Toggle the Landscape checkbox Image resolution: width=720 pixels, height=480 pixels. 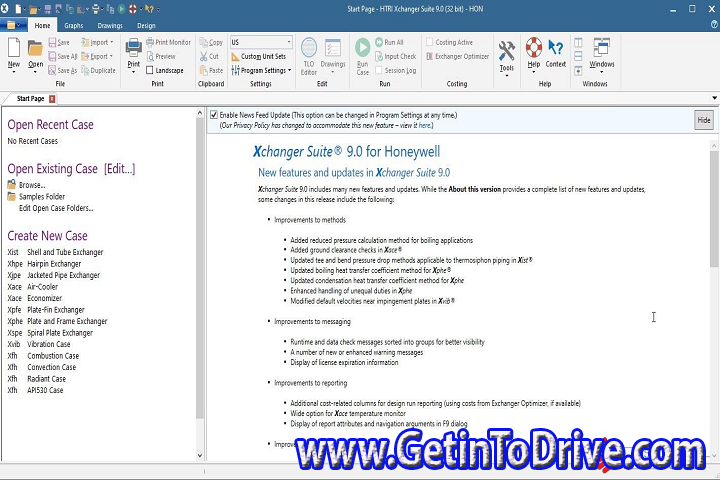pos(150,70)
